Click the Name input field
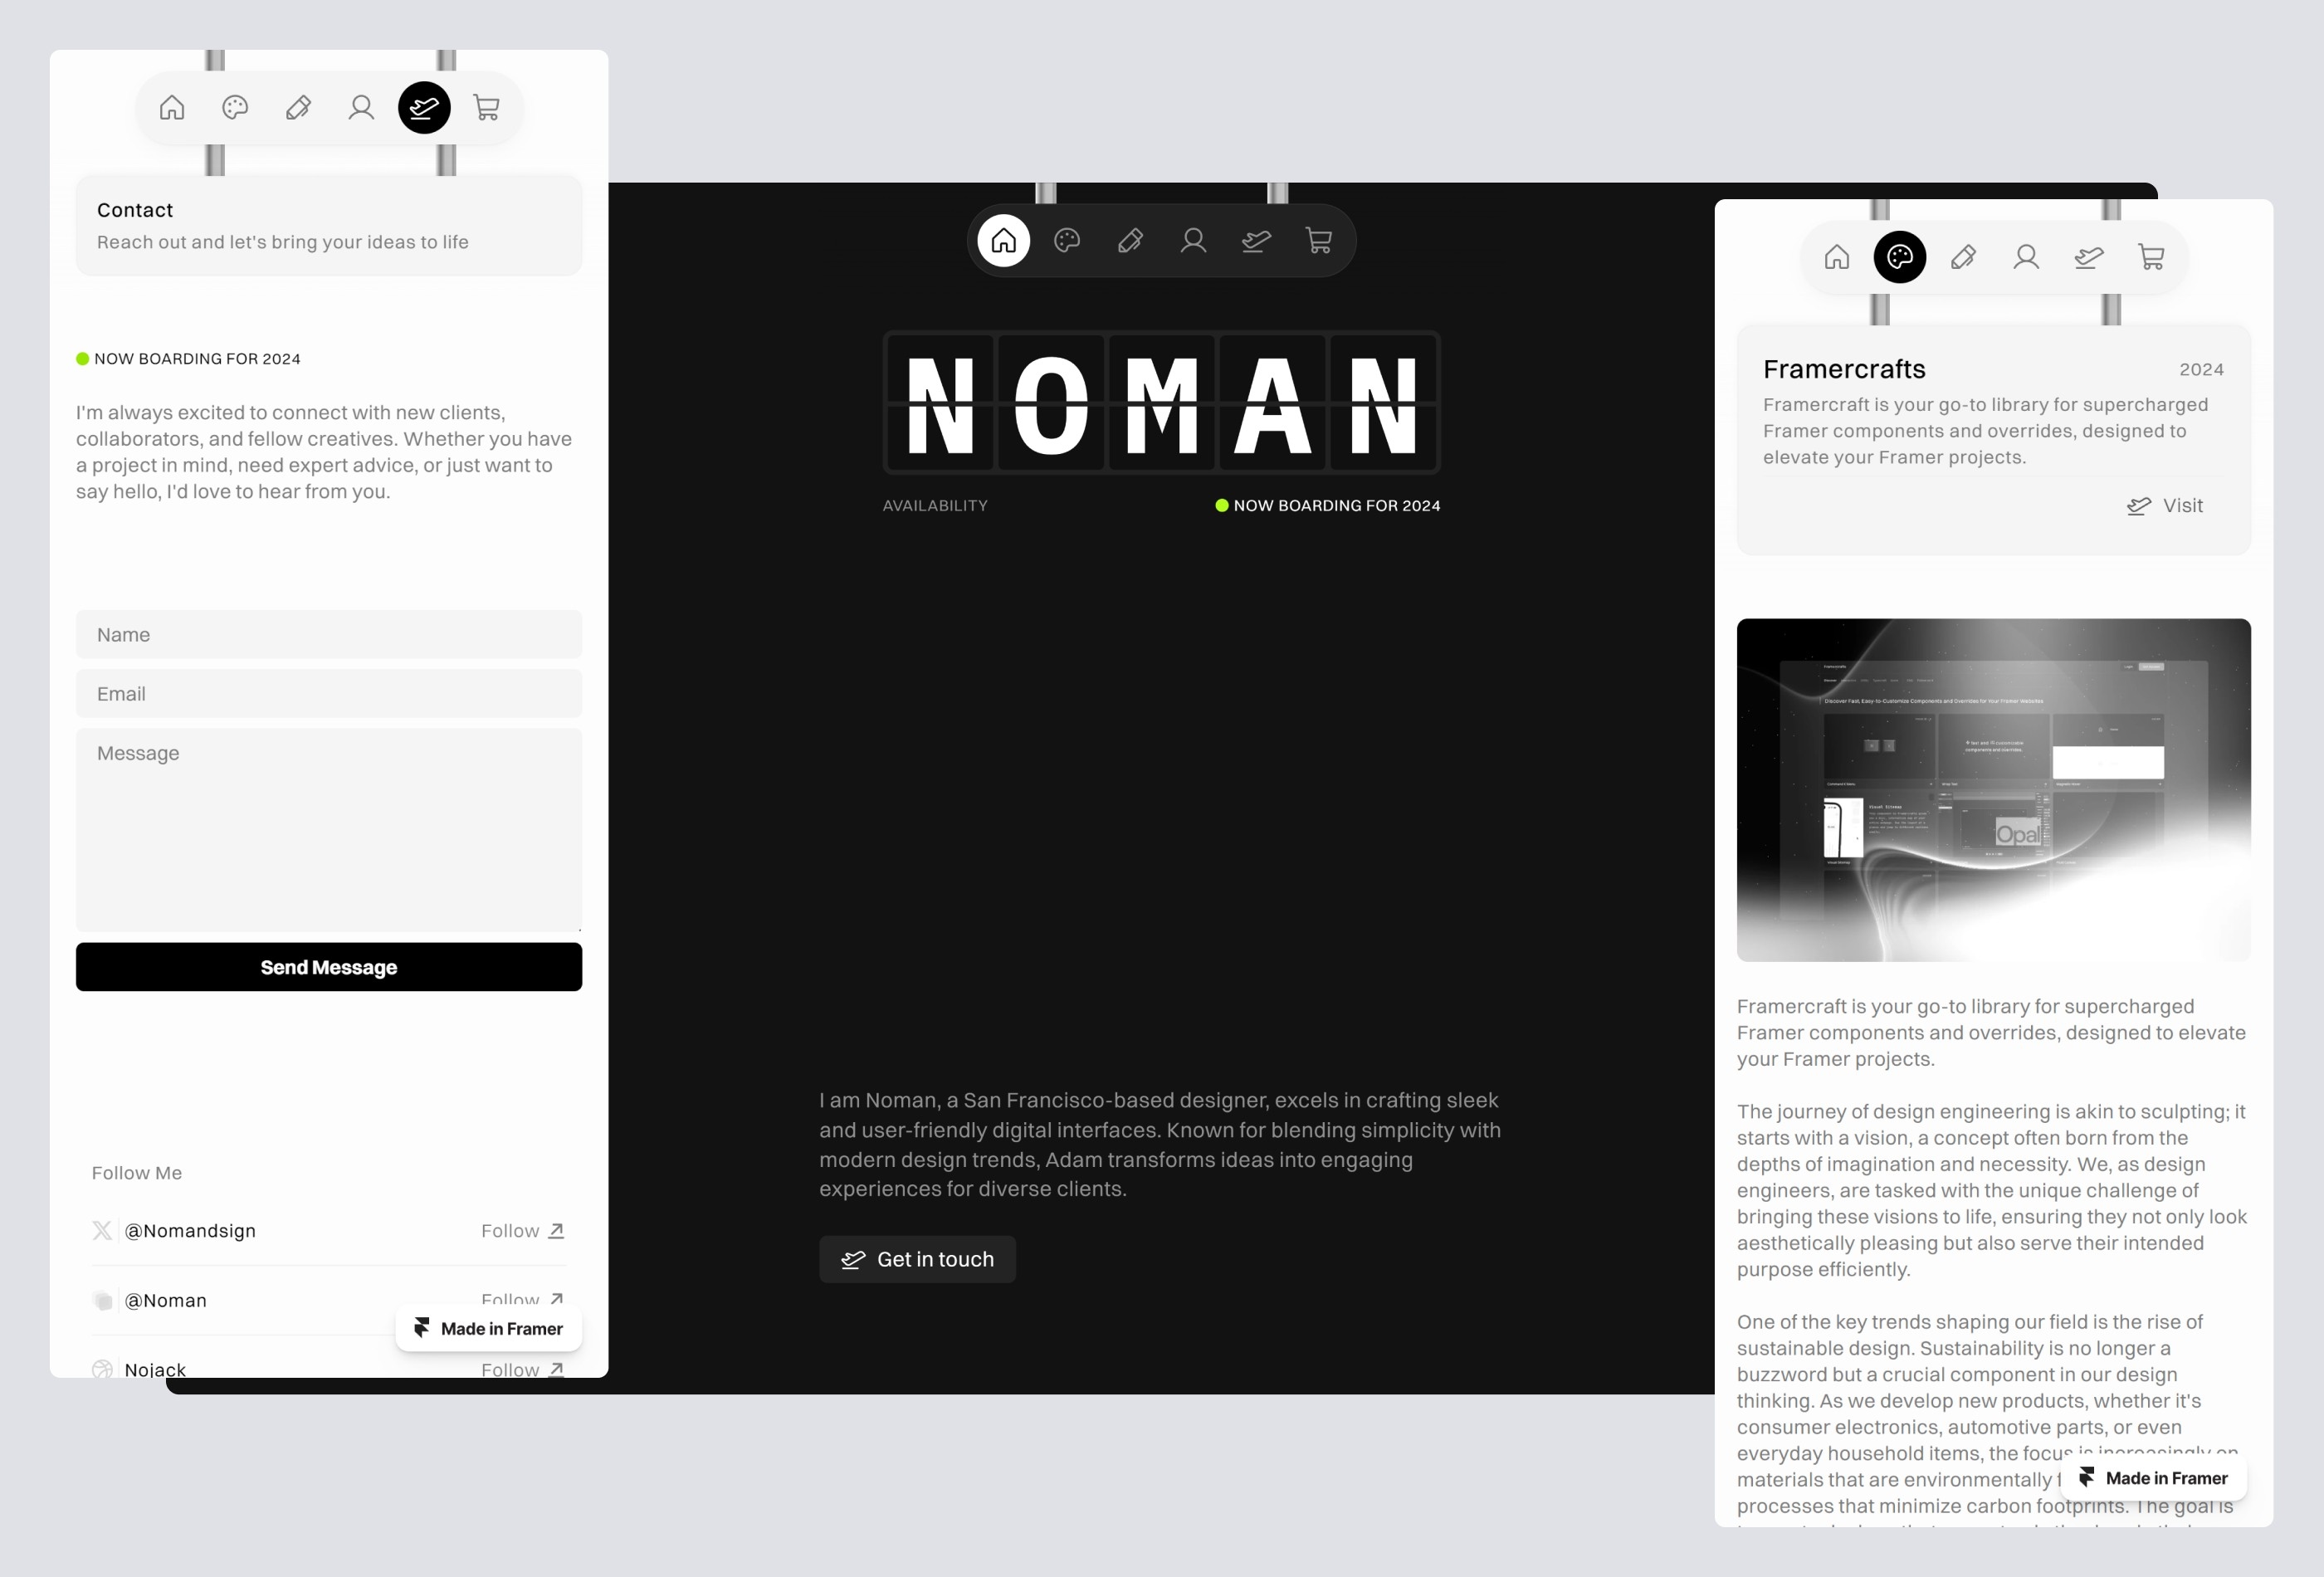 click(x=327, y=633)
